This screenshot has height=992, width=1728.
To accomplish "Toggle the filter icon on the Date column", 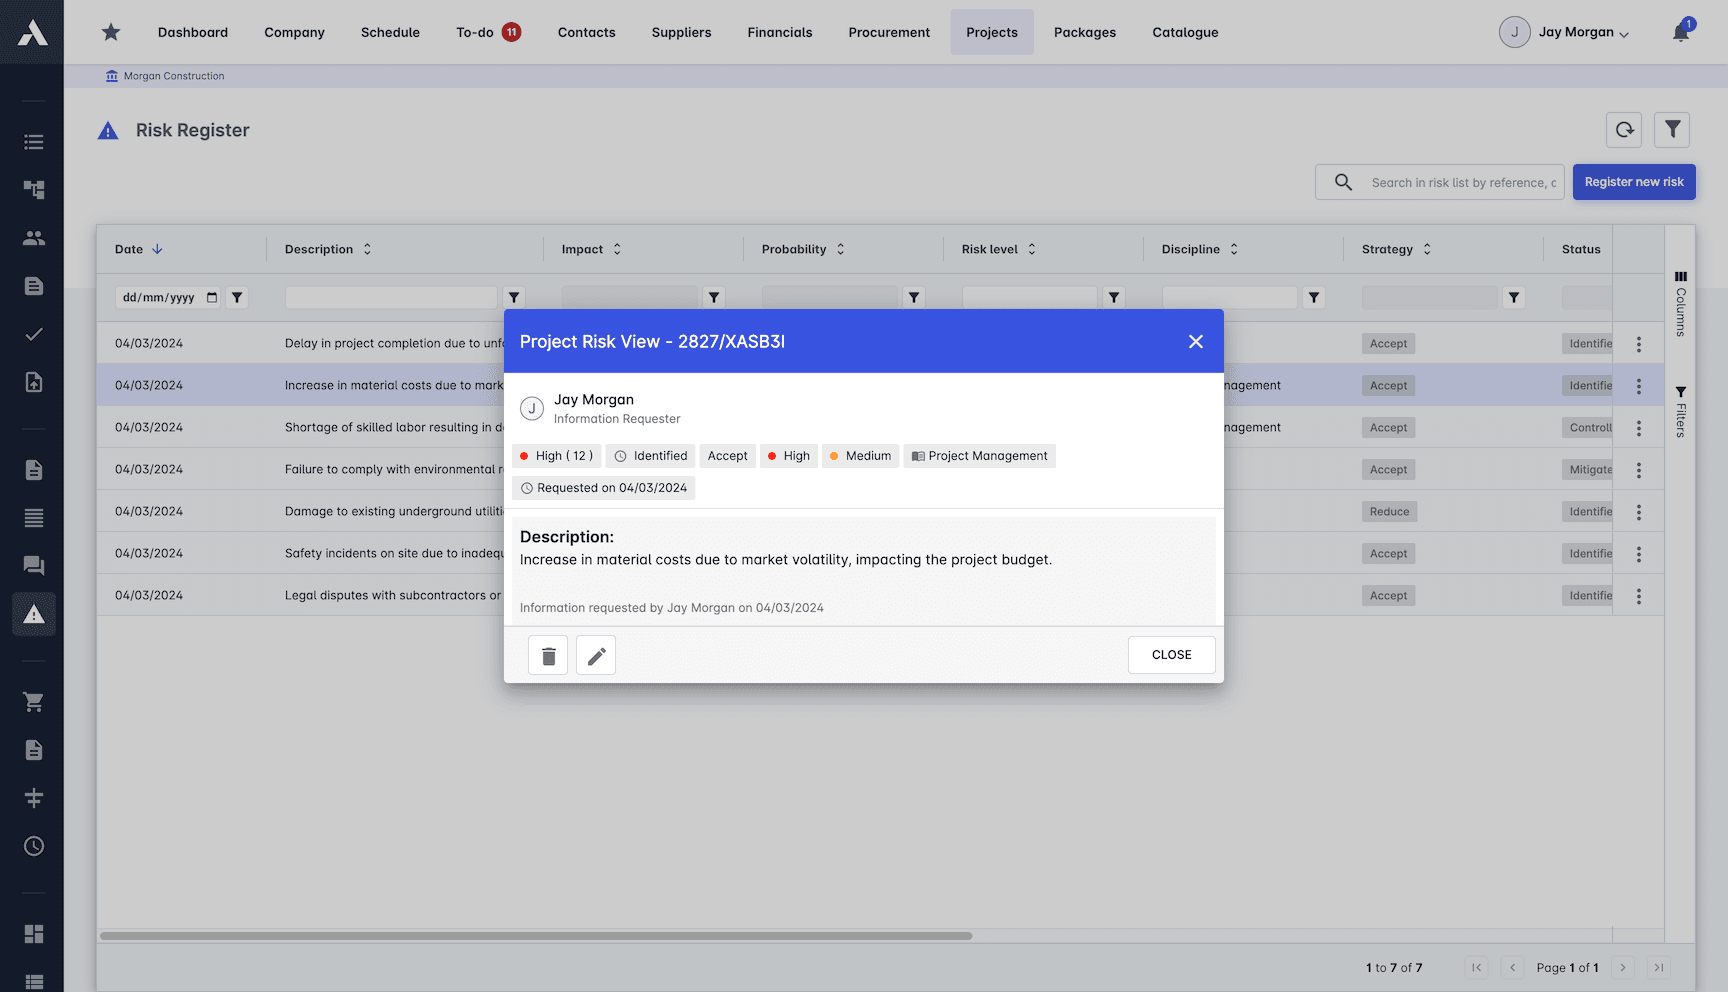I will pyautogui.click(x=237, y=297).
